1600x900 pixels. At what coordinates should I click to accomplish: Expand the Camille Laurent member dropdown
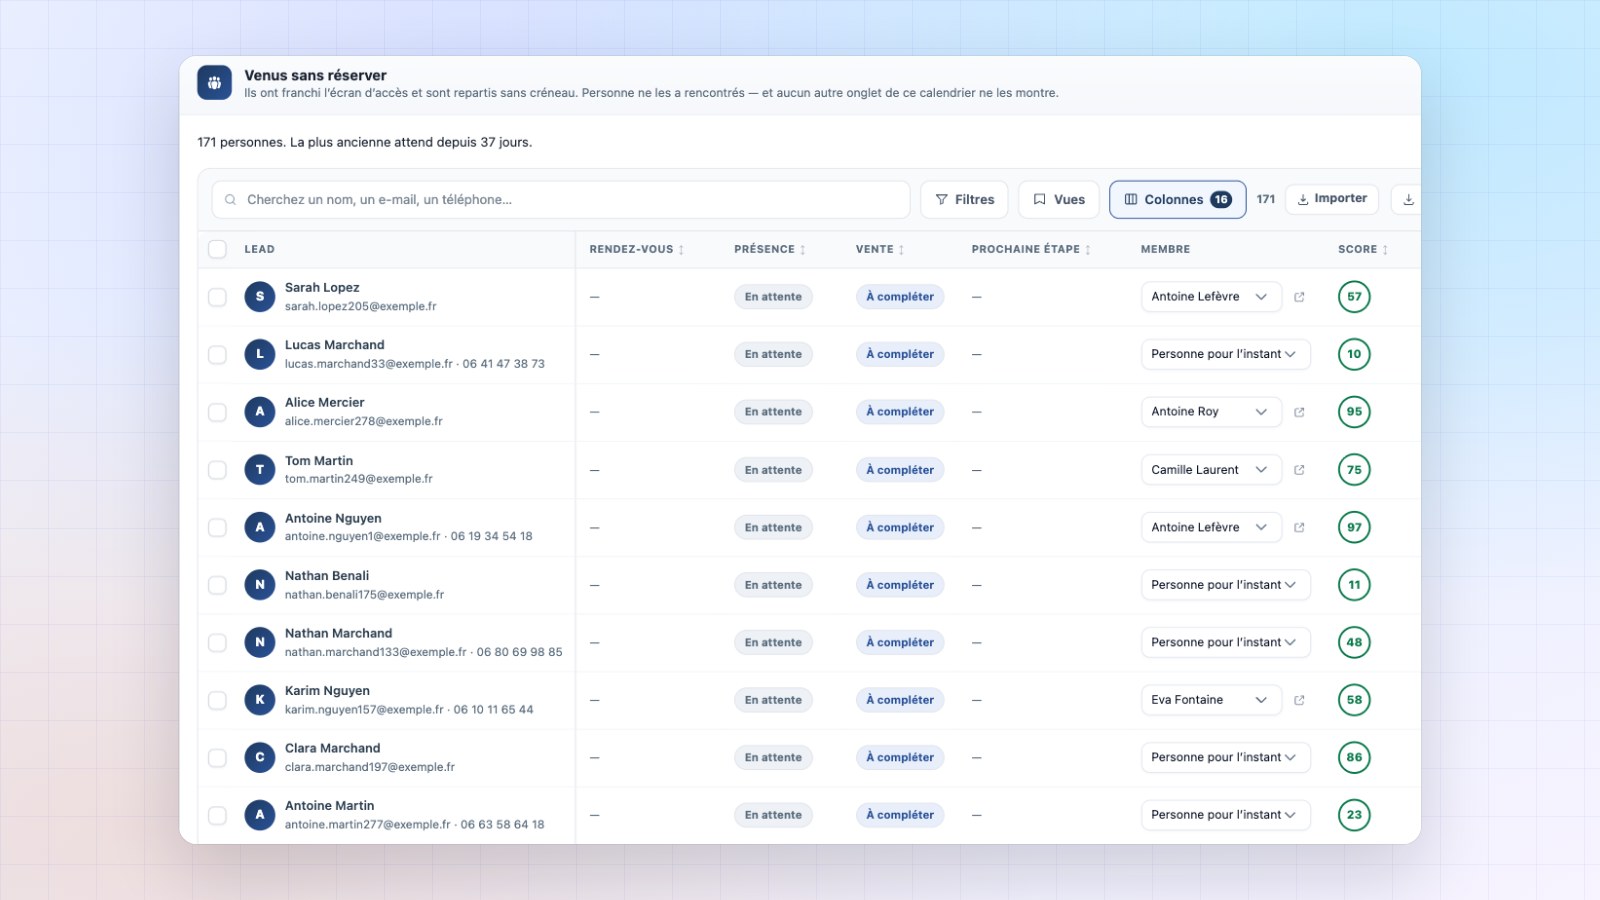1211,470
